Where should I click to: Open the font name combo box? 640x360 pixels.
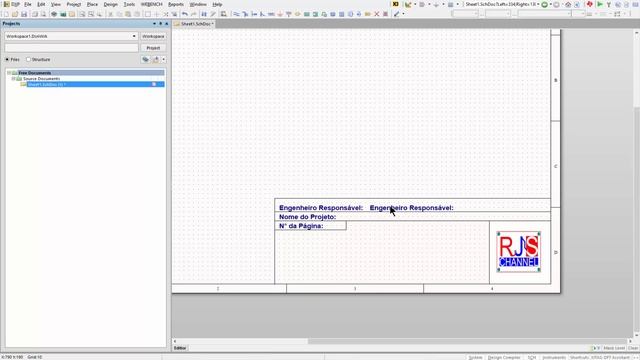pos(544,14)
